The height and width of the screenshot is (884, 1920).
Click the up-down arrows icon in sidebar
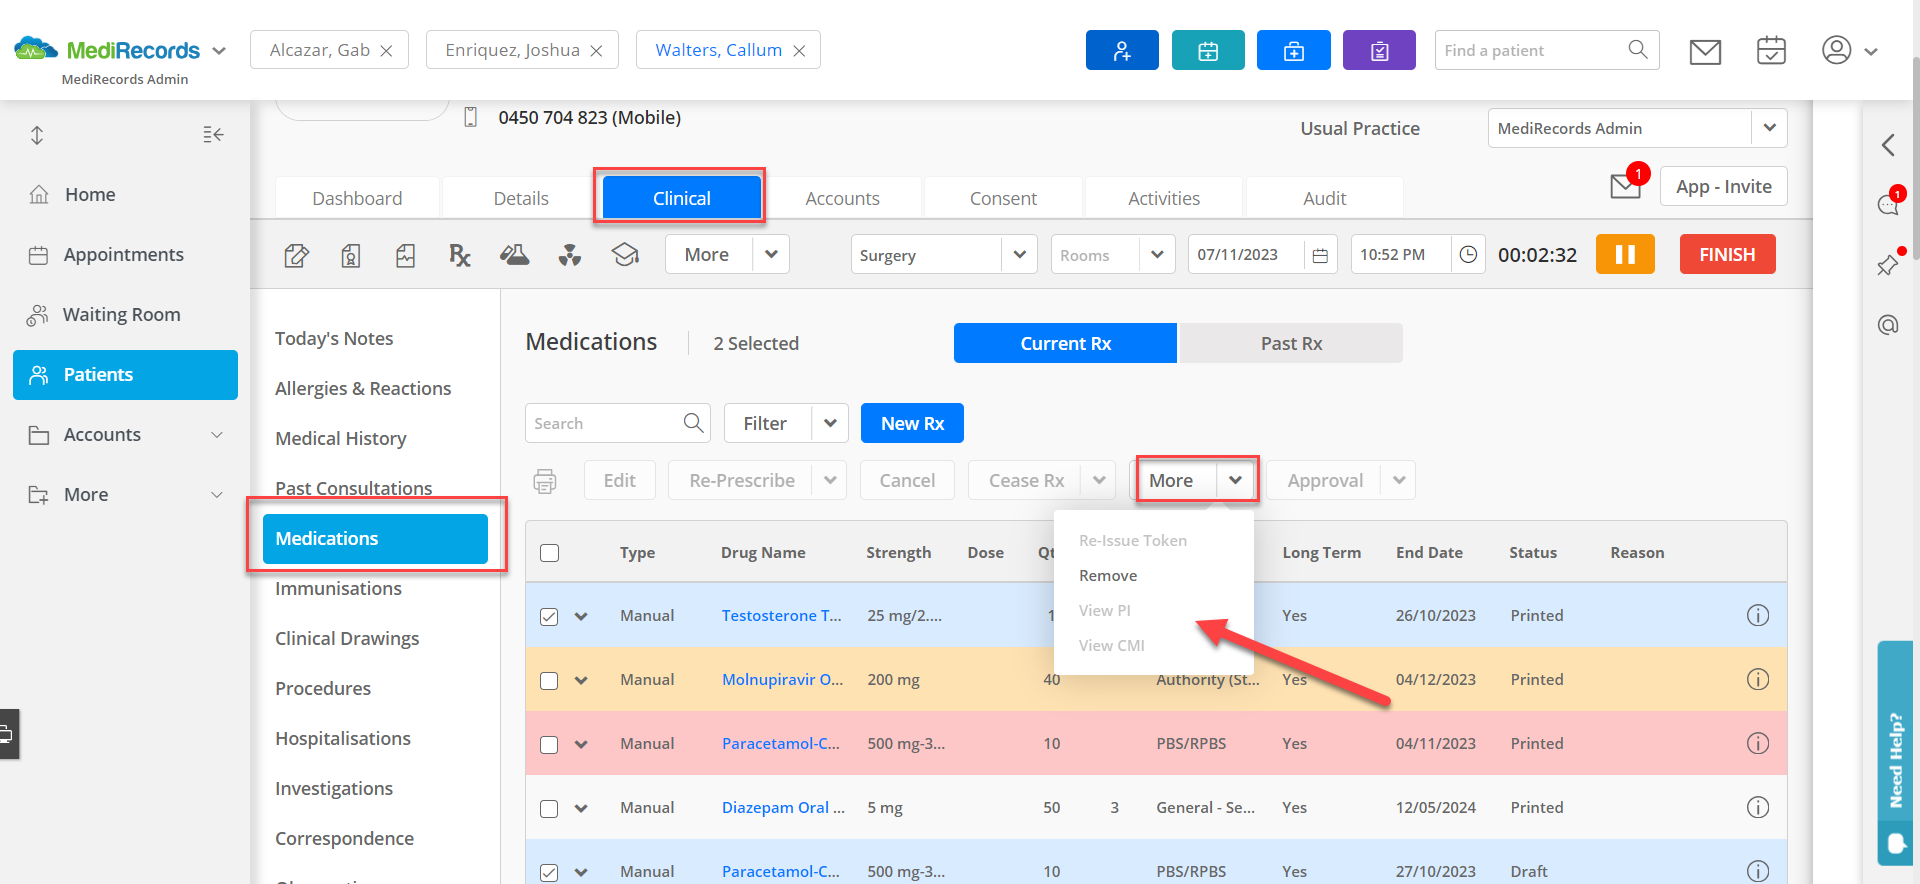[x=37, y=135]
